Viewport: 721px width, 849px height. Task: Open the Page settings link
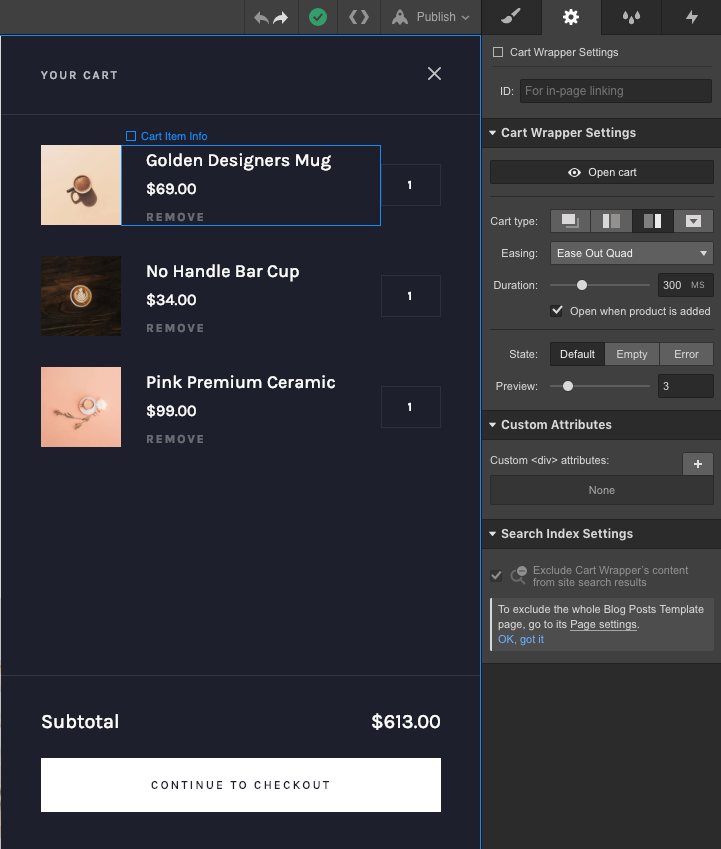pyautogui.click(x=604, y=624)
